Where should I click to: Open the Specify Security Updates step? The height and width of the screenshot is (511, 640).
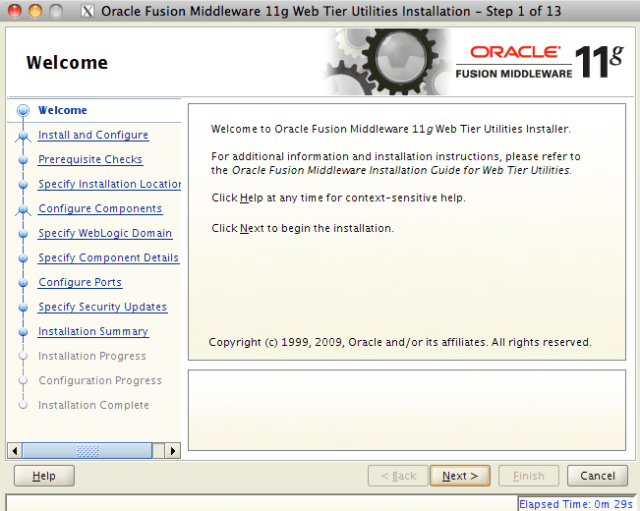pos(102,307)
